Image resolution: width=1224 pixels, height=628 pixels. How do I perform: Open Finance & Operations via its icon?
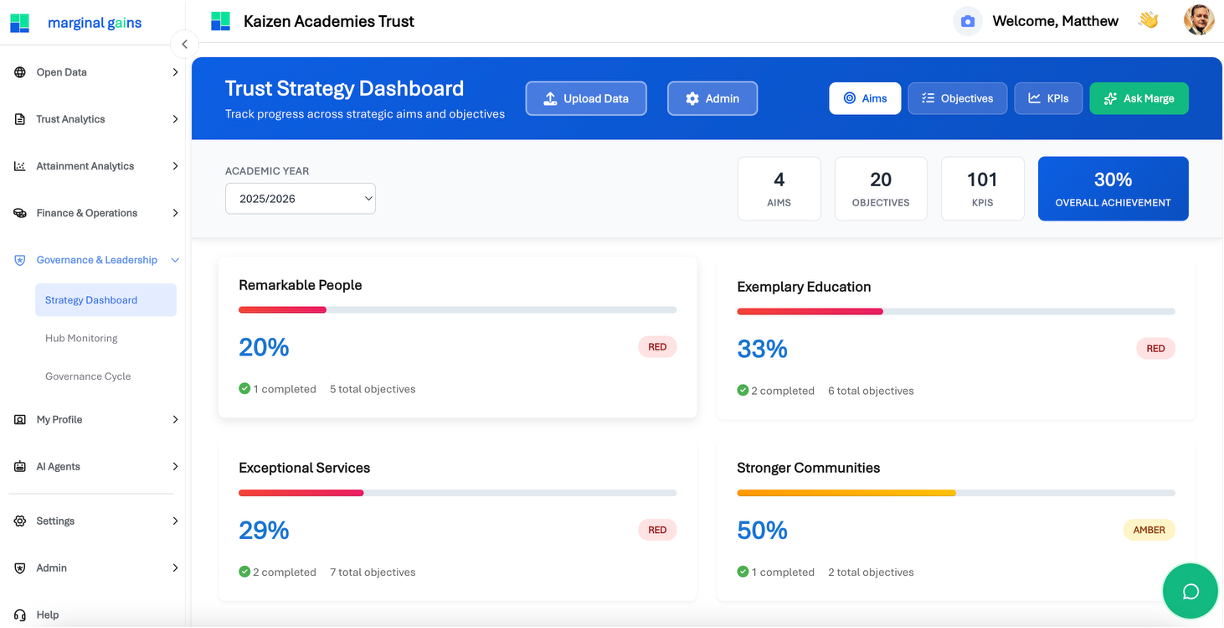pyautogui.click(x=20, y=213)
